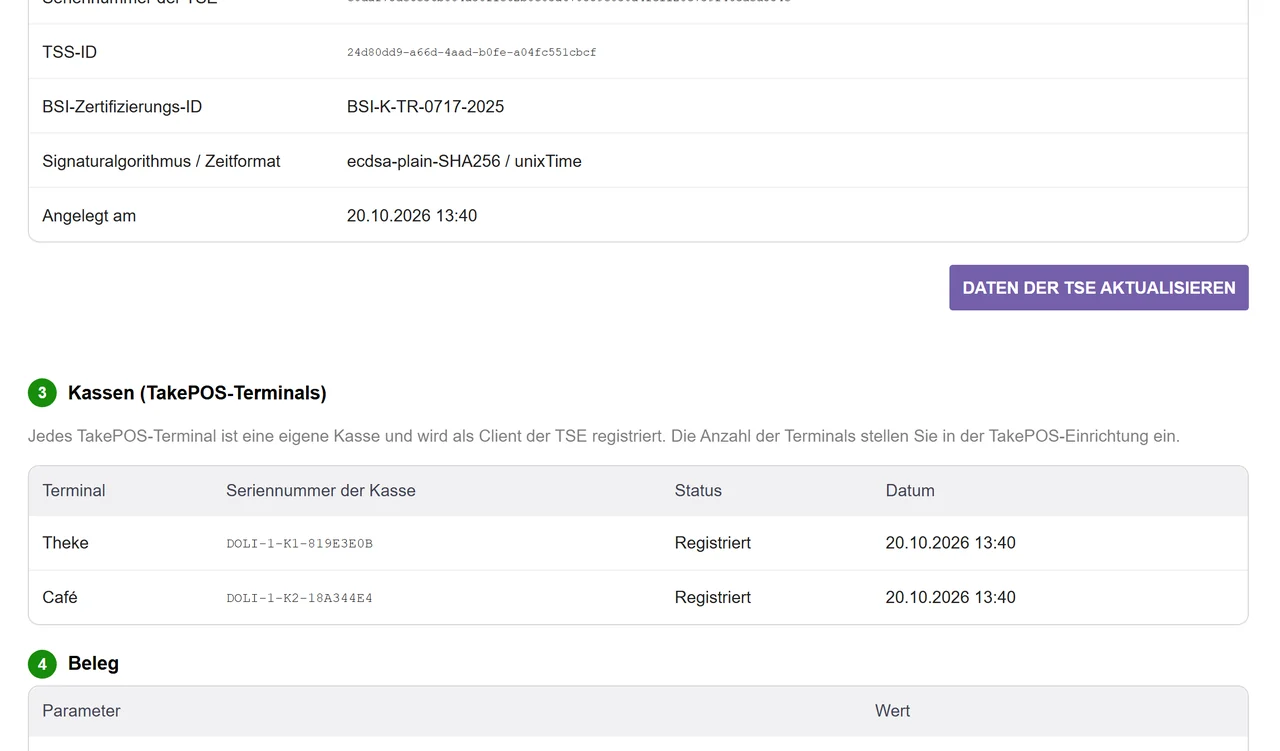
Task: Select the Signaturalgorithmus / Zeitformat label
Action: pyautogui.click(x=161, y=161)
